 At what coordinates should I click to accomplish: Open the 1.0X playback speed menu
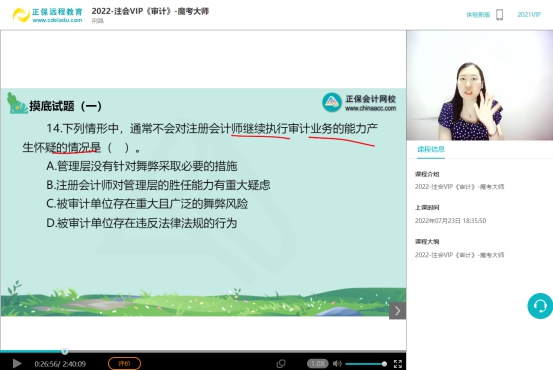click(x=318, y=363)
